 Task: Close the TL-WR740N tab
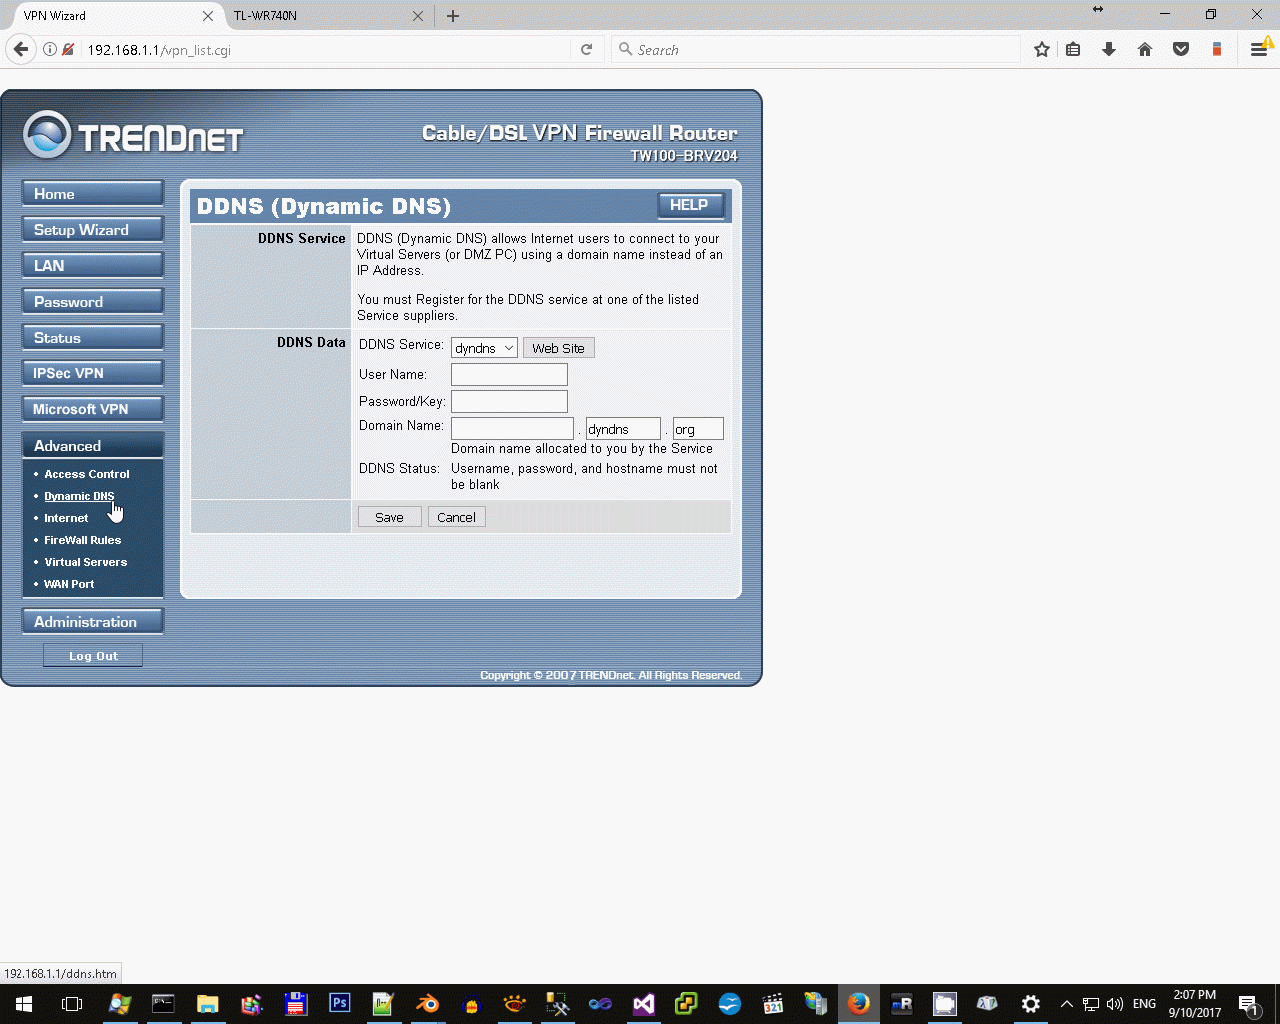pos(418,16)
